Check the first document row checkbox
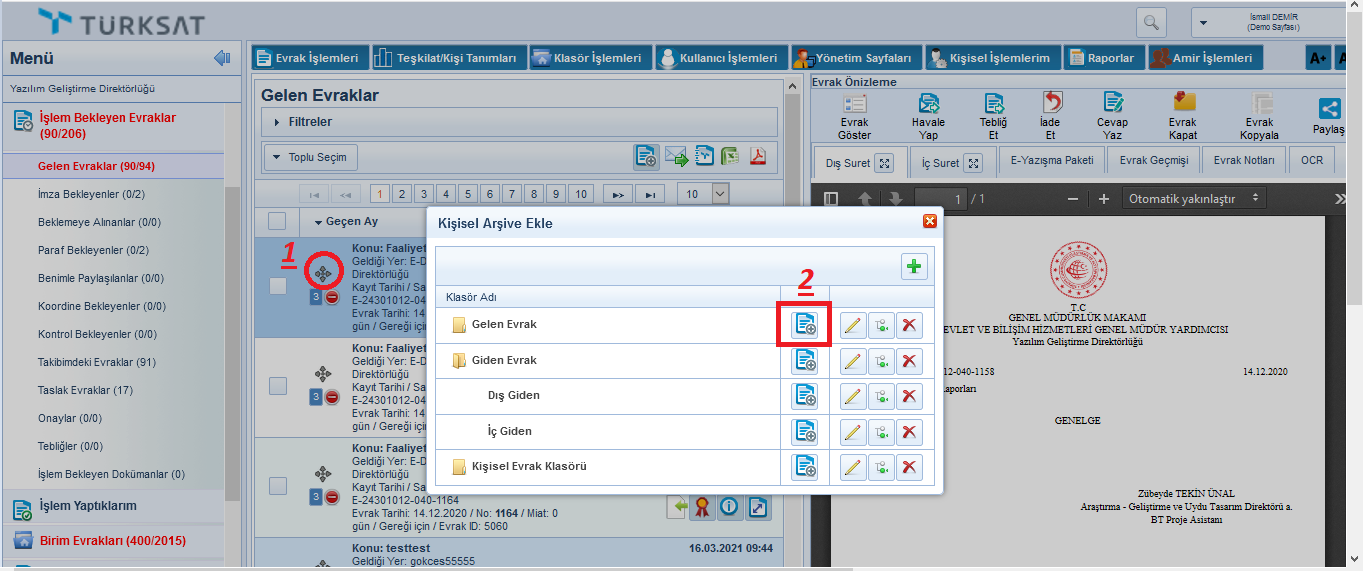Viewport: 1363px width, 571px height. 278,286
